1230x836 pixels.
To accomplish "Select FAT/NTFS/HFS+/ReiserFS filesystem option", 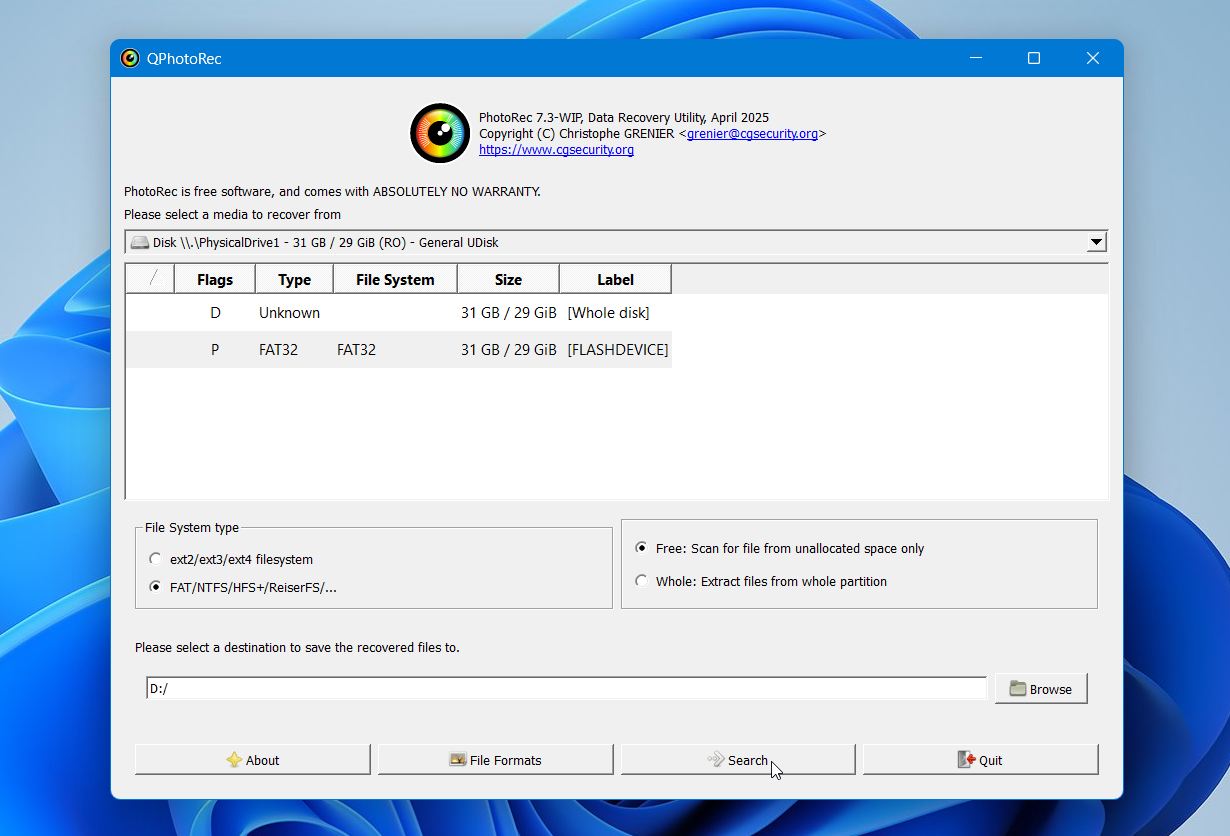I will click(x=155, y=587).
